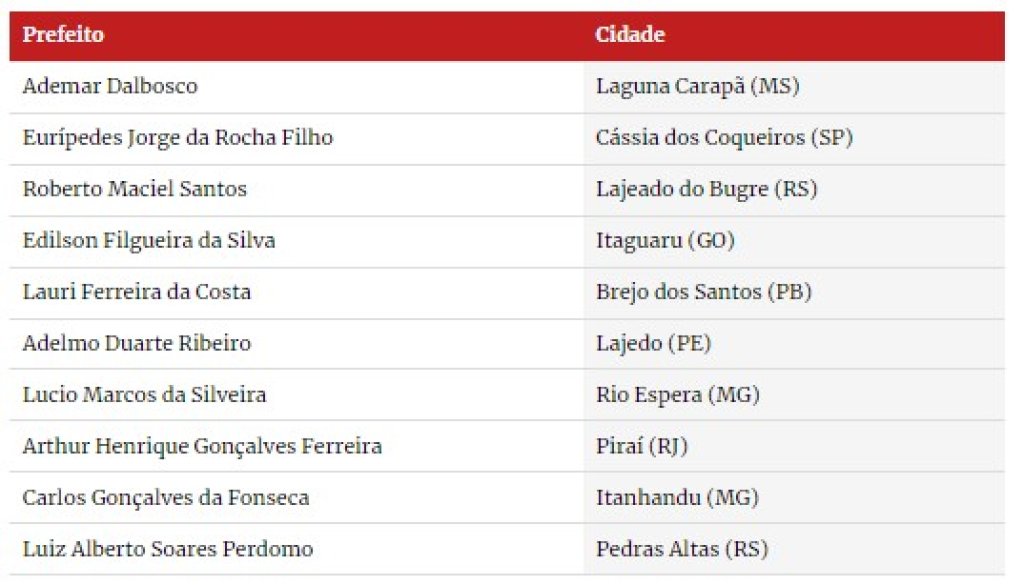Select Carlos Gonçalves da Fonseca name

(x=166, y=498)
